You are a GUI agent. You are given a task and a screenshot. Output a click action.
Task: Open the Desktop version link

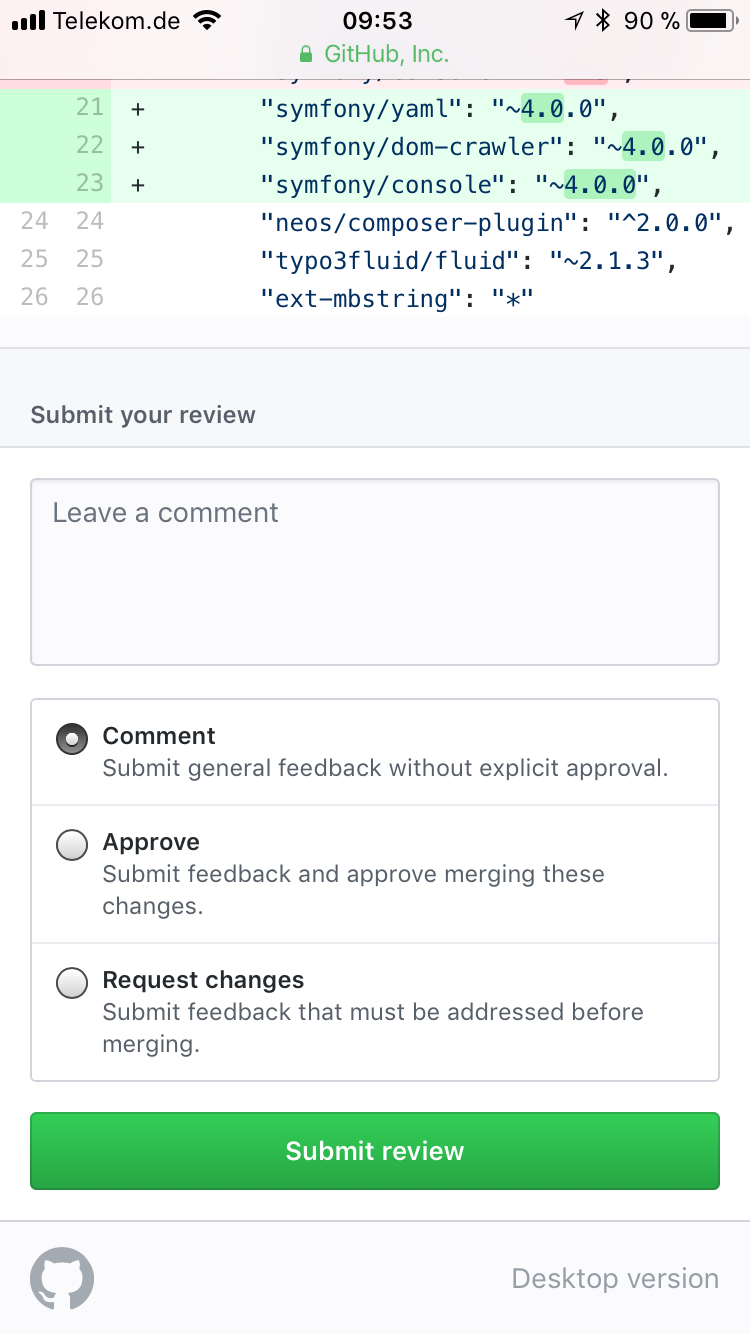click(615, 1278)
